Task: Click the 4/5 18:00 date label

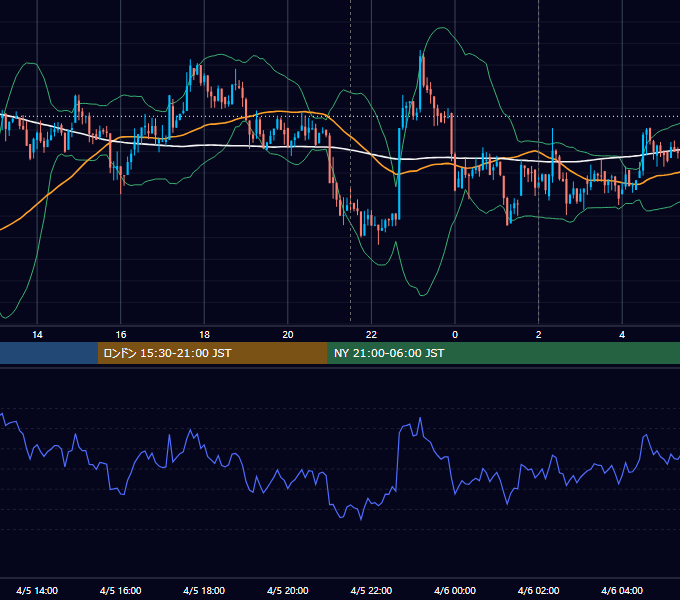Action: point(204,591)
